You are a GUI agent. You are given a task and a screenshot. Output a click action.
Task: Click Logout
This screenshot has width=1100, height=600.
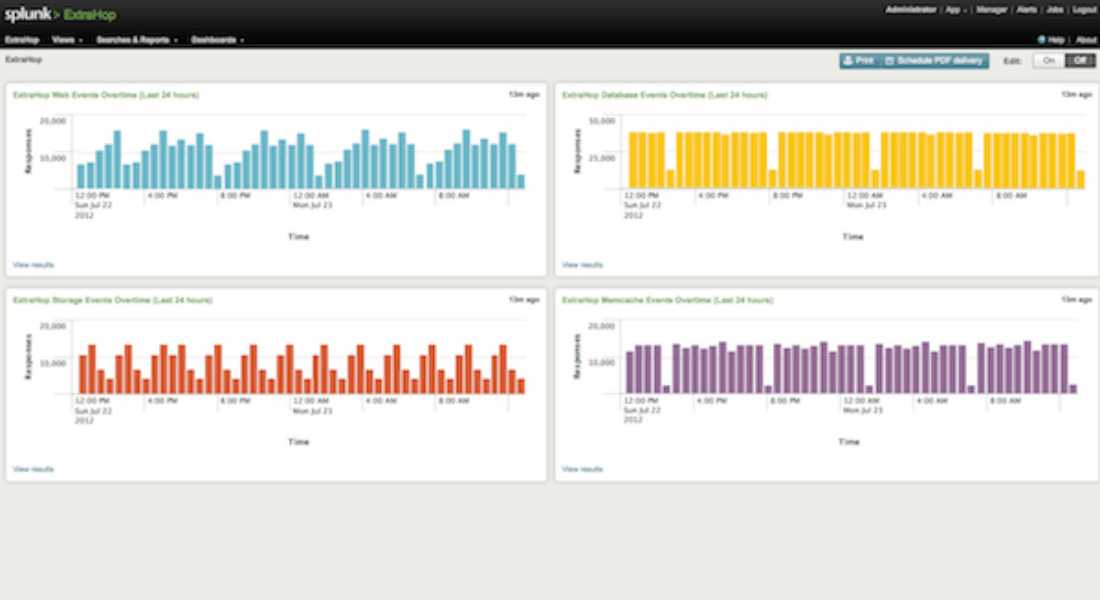[1085, 10]
